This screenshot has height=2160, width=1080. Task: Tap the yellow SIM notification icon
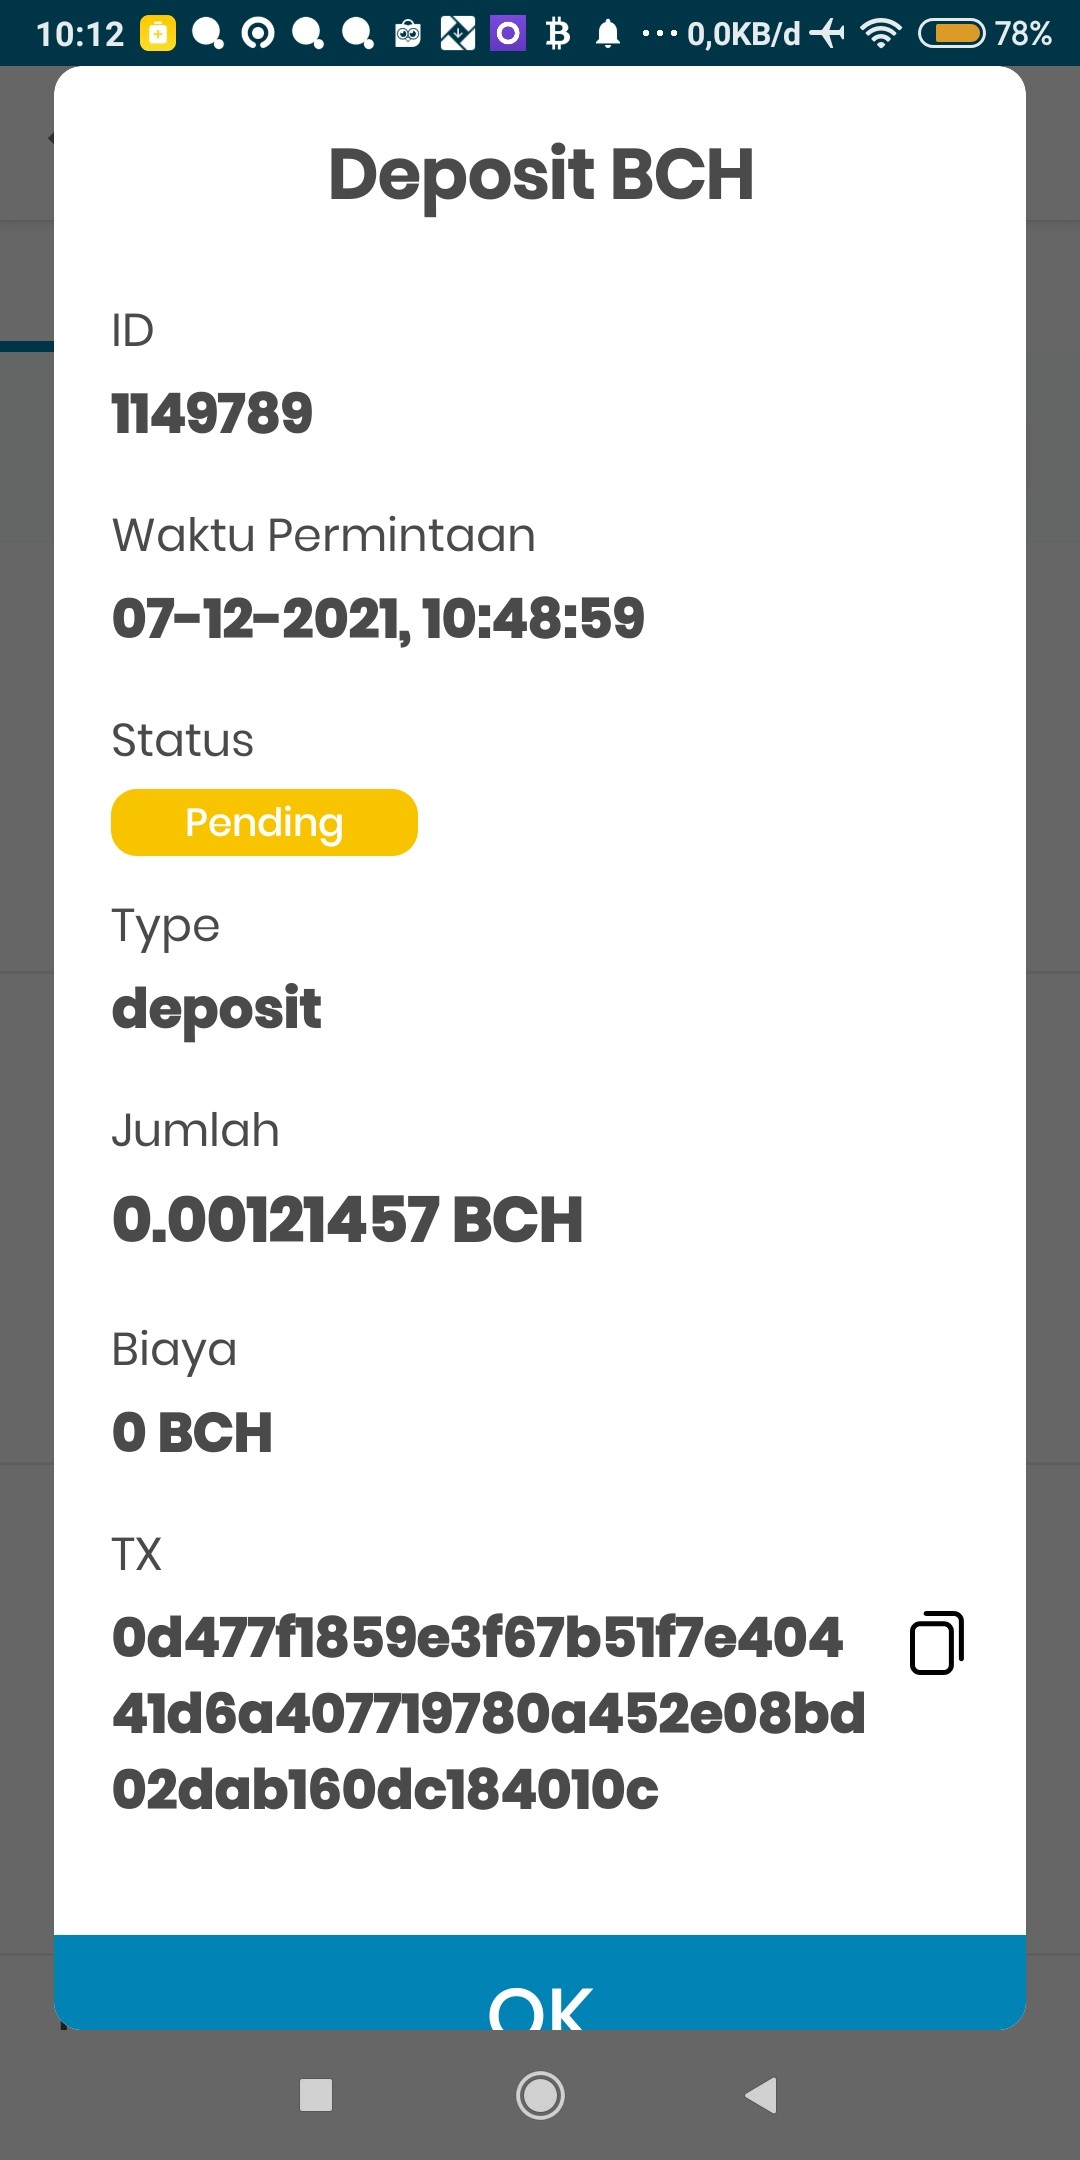coord(158,34)
